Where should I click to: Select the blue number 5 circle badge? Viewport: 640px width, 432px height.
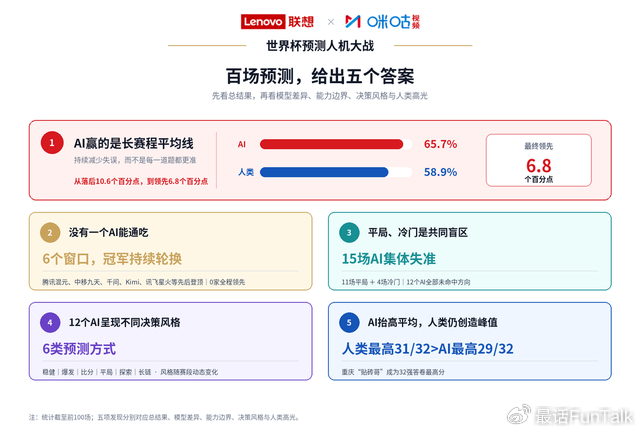[x=349, y=323]
